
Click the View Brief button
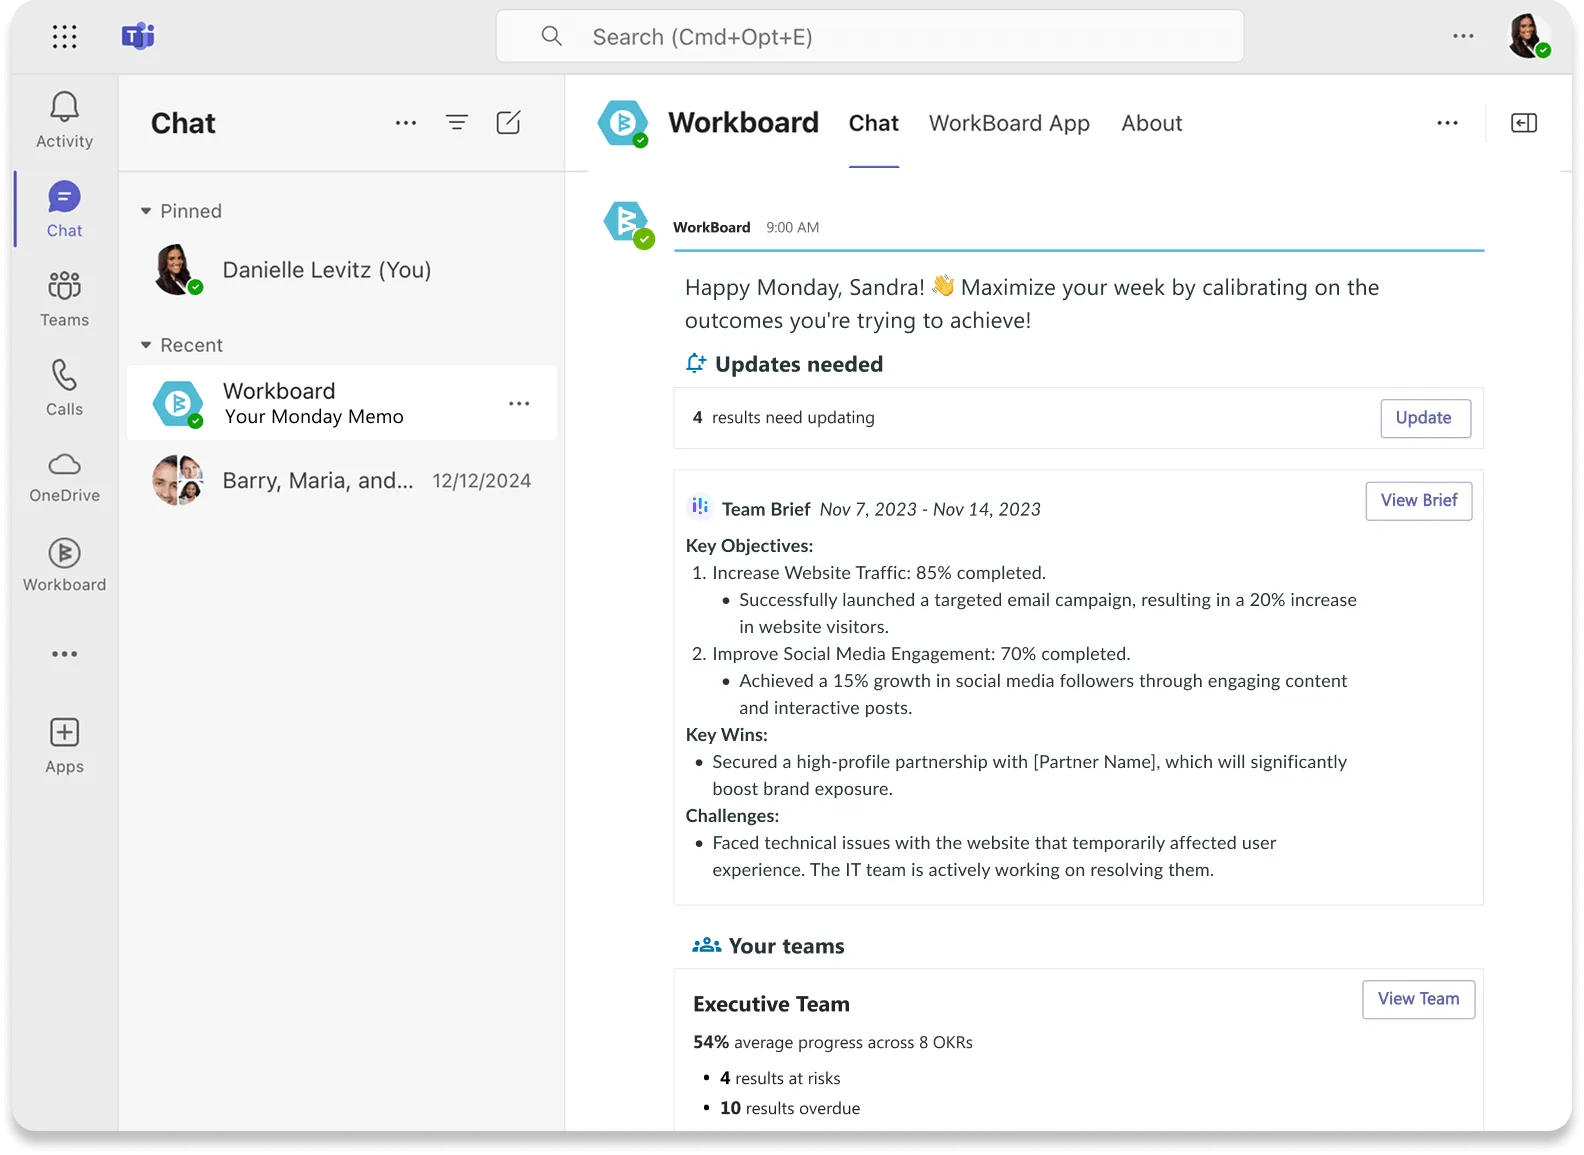(x=1419, y=501)
